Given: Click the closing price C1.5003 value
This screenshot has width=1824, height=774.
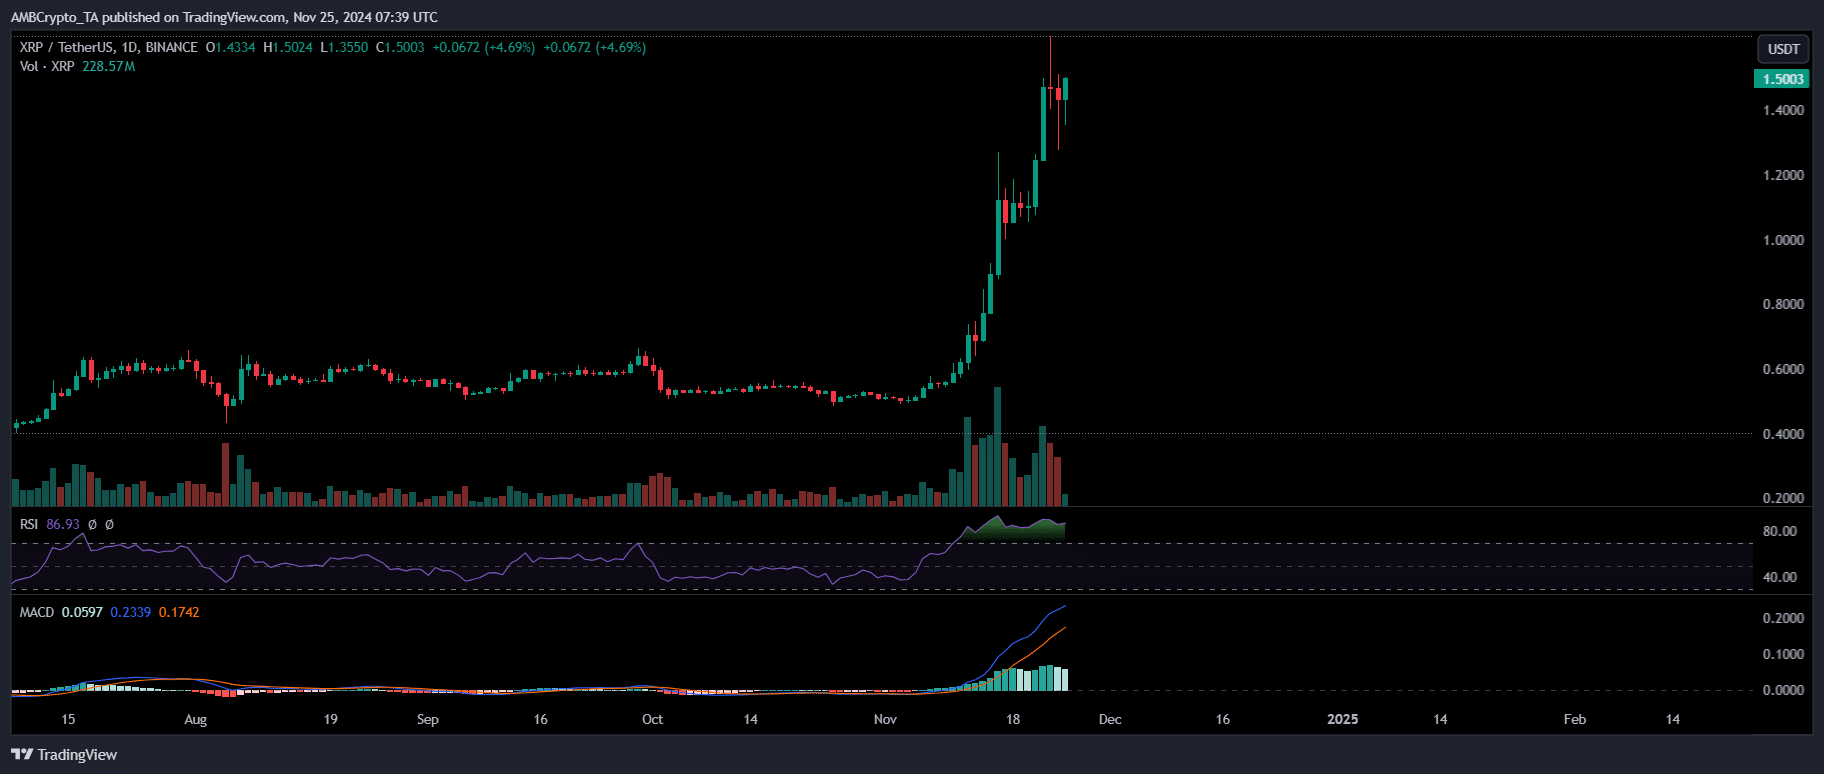Looking at the screenshot, I should (400, 47).
